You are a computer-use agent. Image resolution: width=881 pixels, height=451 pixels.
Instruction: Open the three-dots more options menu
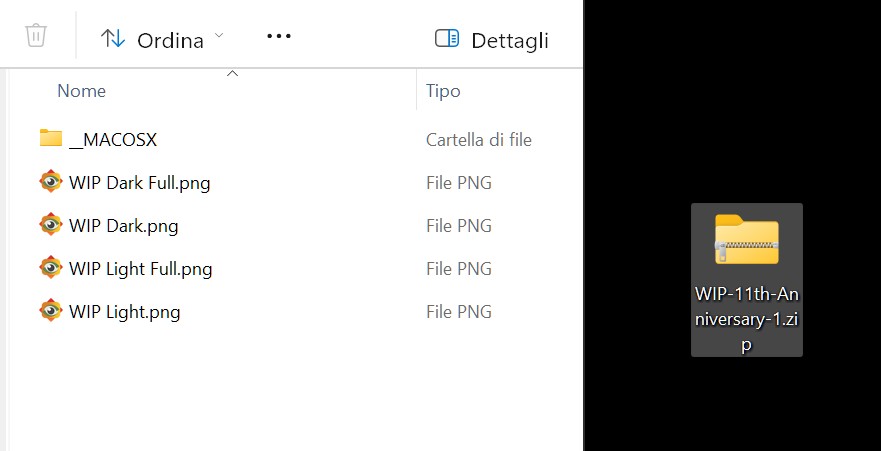click(278, 37)
